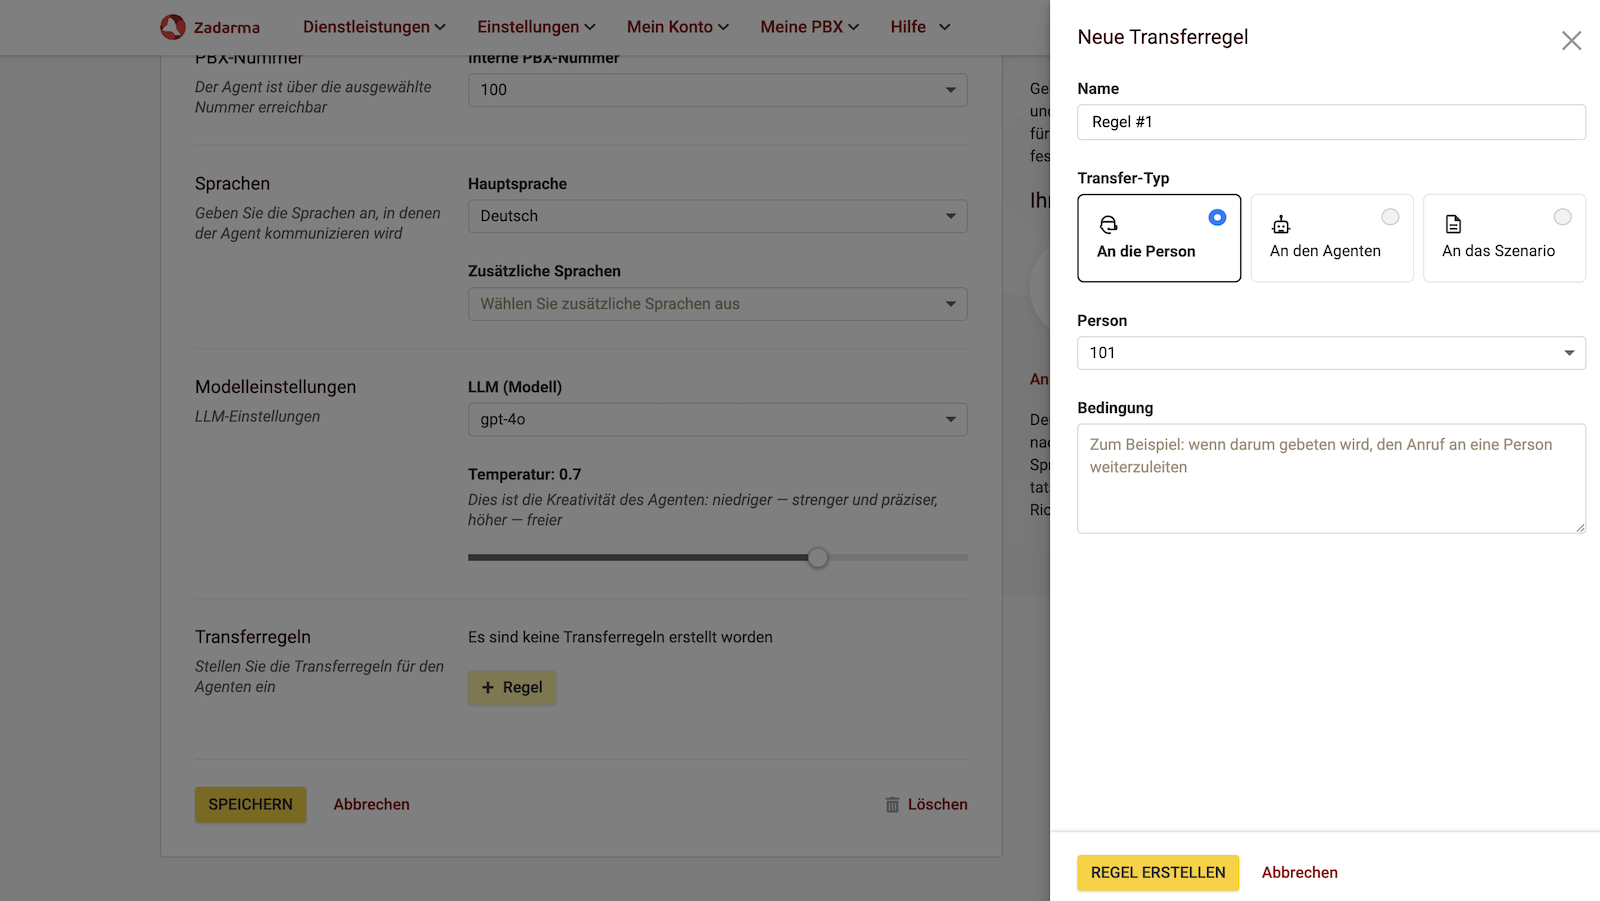Open the Meine PBX menu

[x=809, y=27]
